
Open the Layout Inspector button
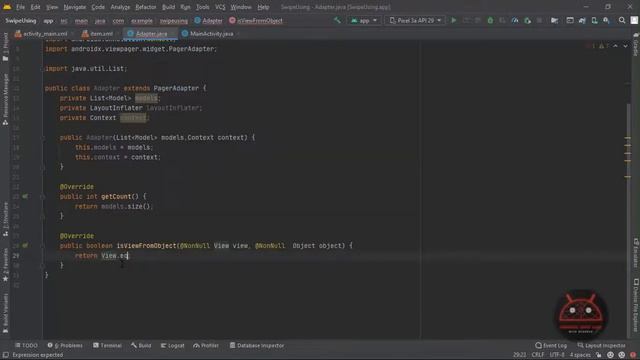[x=601, y=346]
